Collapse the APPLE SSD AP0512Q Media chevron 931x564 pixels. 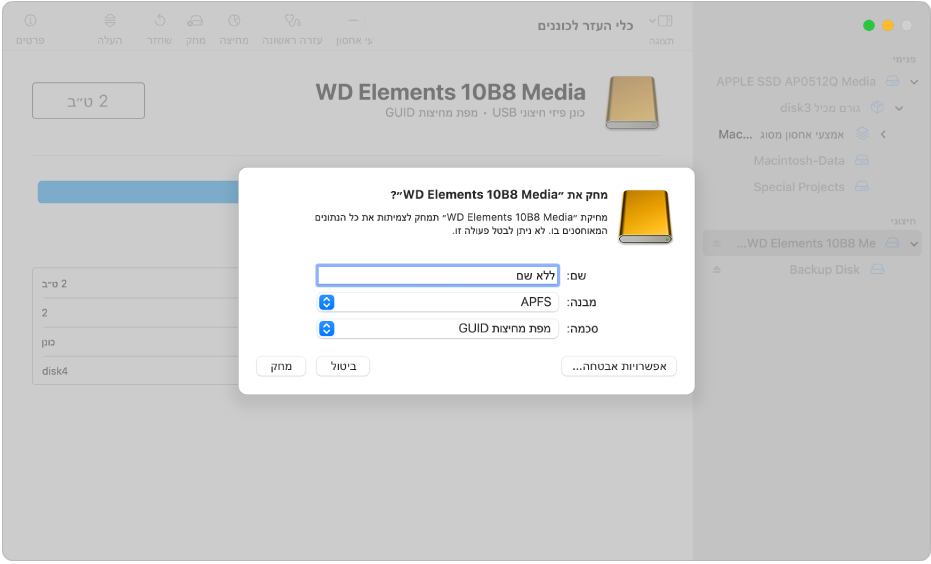coord(914,82)
